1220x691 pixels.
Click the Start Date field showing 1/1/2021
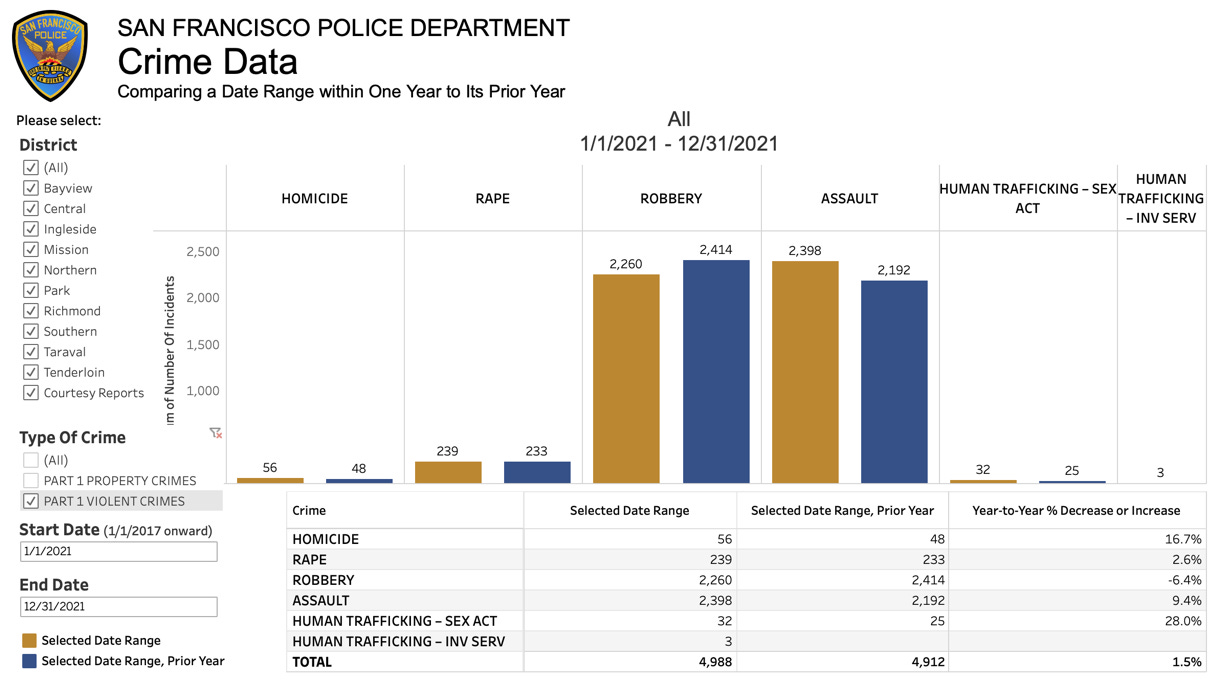click(118, 551)
